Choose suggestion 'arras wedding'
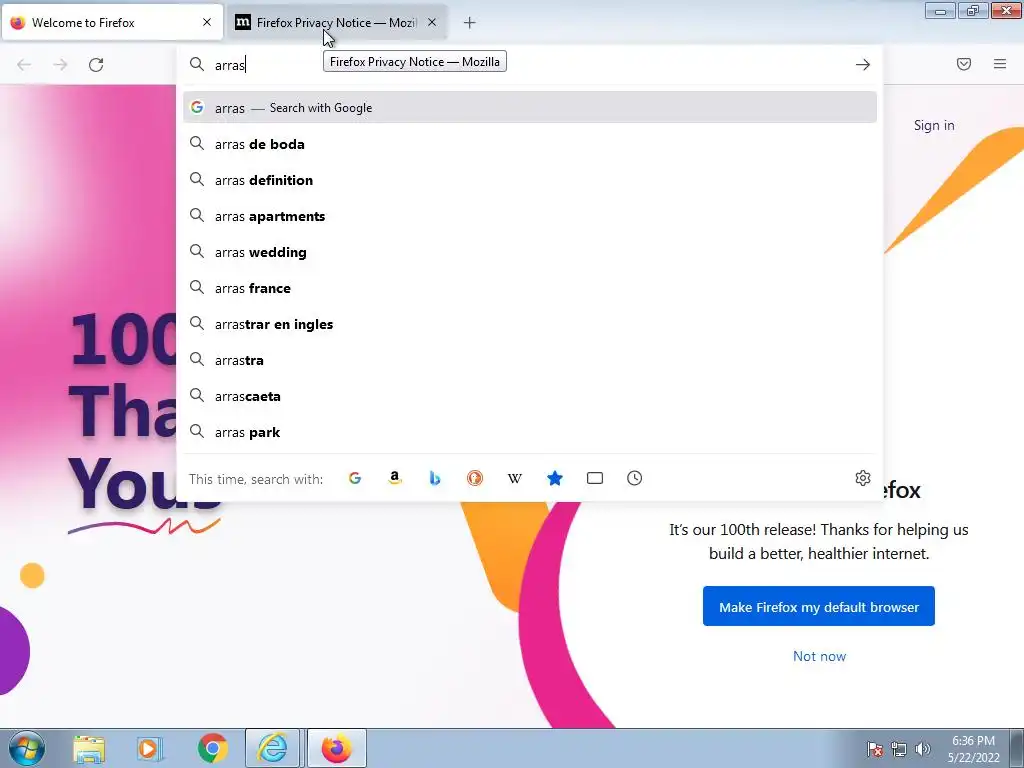Image resolution: width=1024 pixels, height=768 pixels. coord(530,252)
